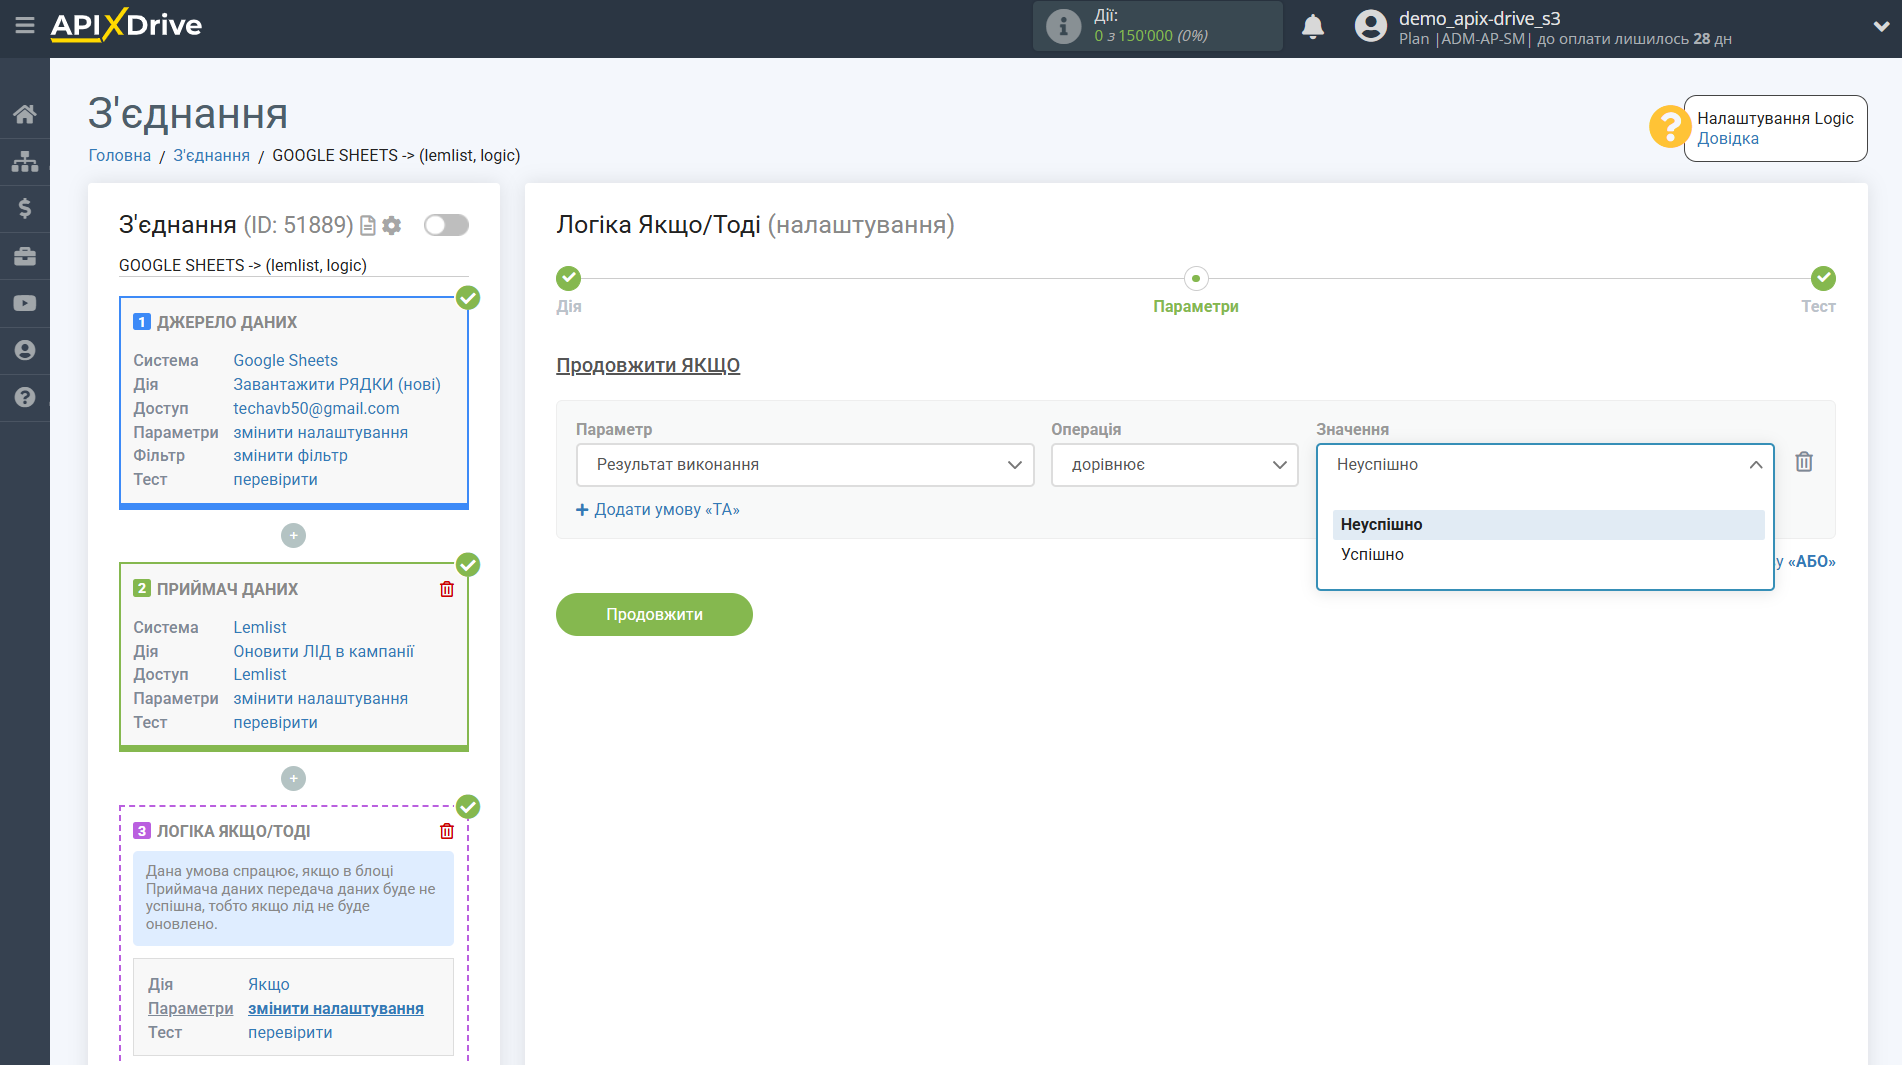Click the actions info icon
The width and height of the screenshot is (1902, 1065).
coord(1063,26)
